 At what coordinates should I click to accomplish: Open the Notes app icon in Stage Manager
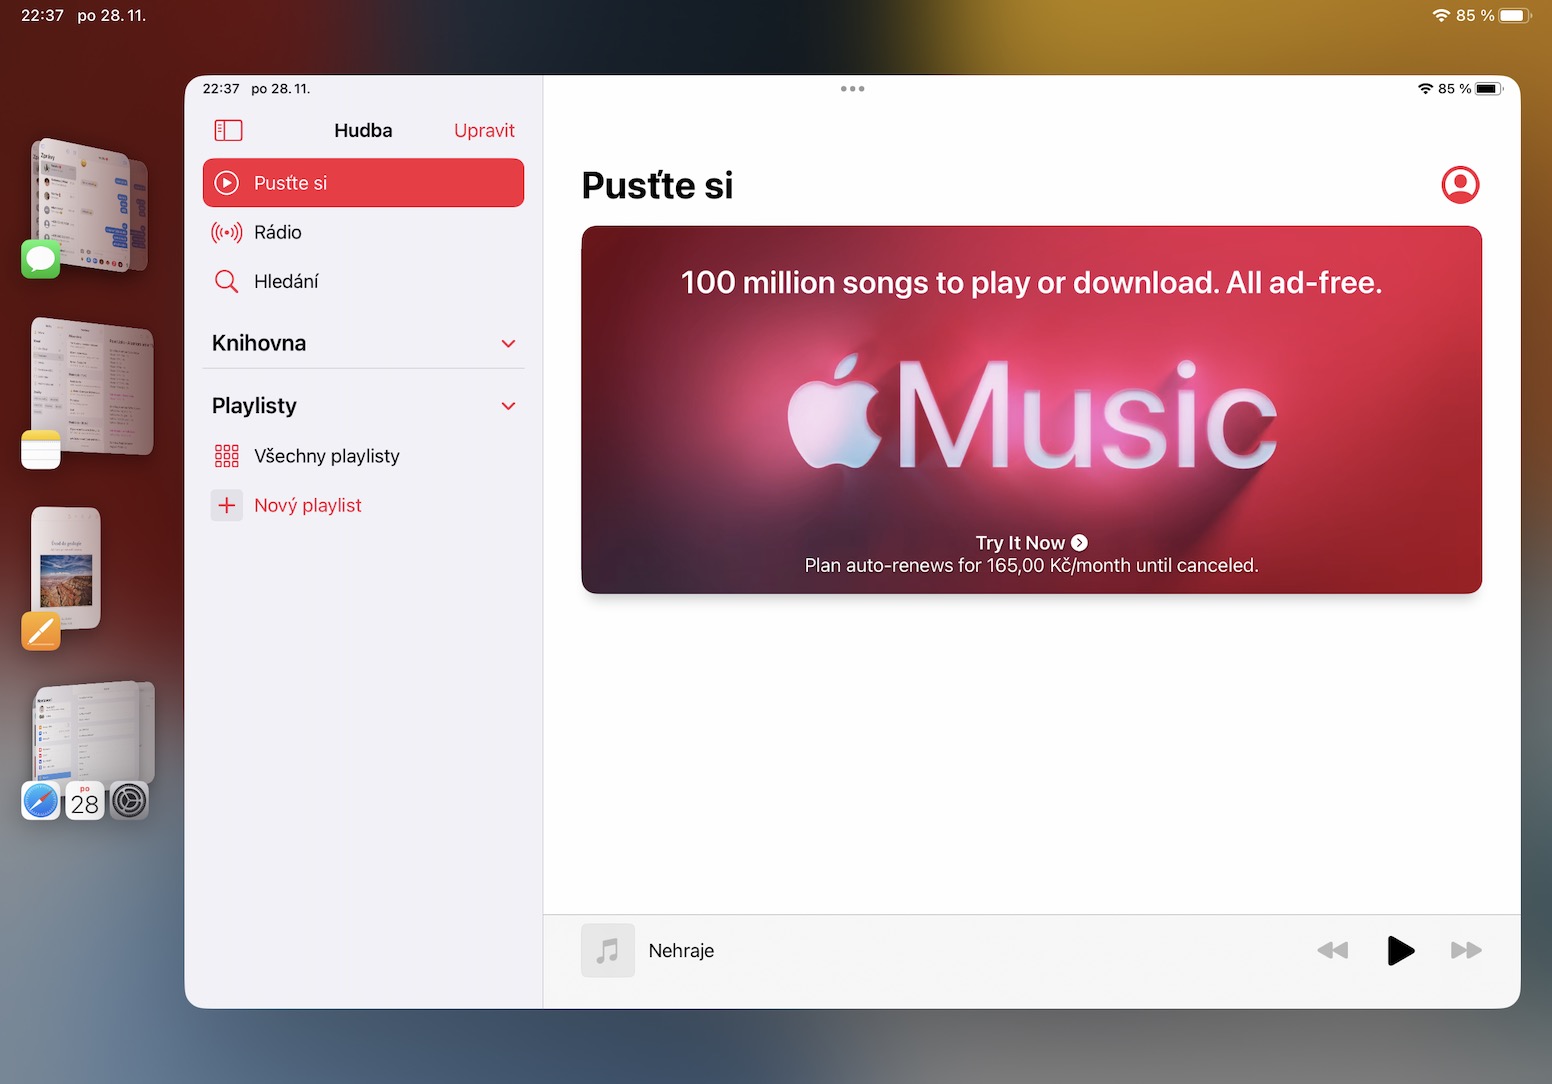(41, 450)
